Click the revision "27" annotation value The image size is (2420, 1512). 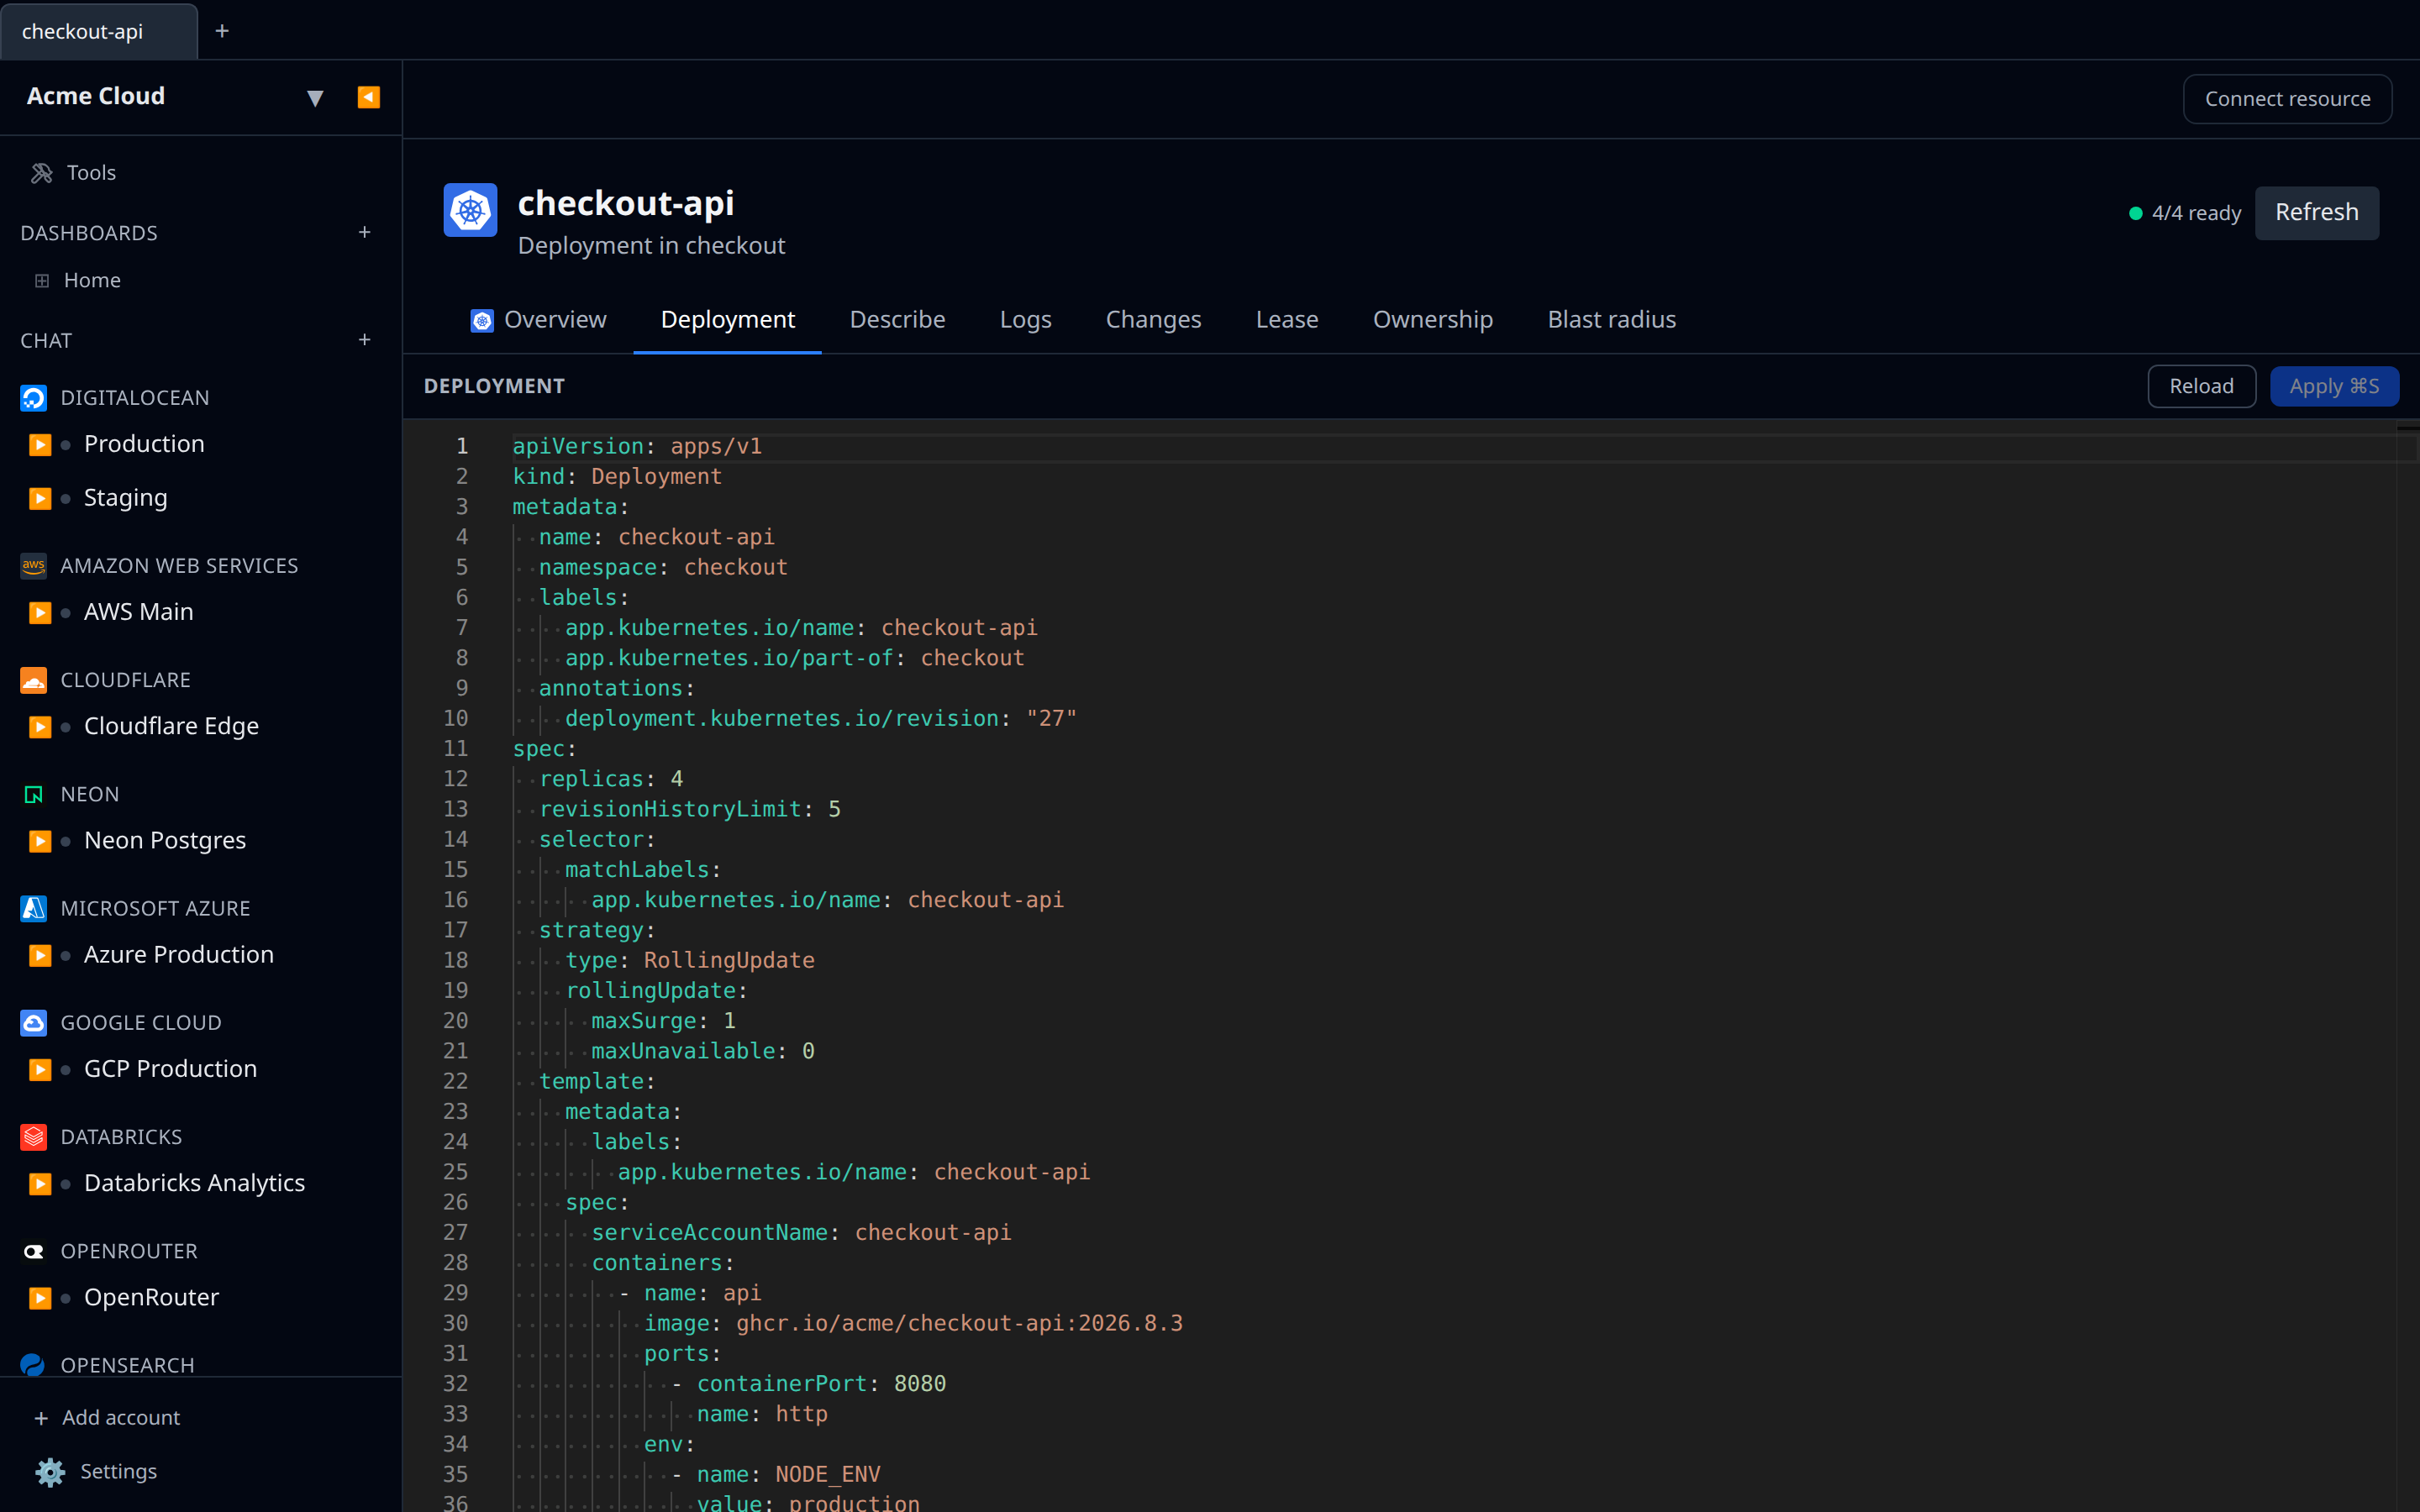(x=1052, y=719)
